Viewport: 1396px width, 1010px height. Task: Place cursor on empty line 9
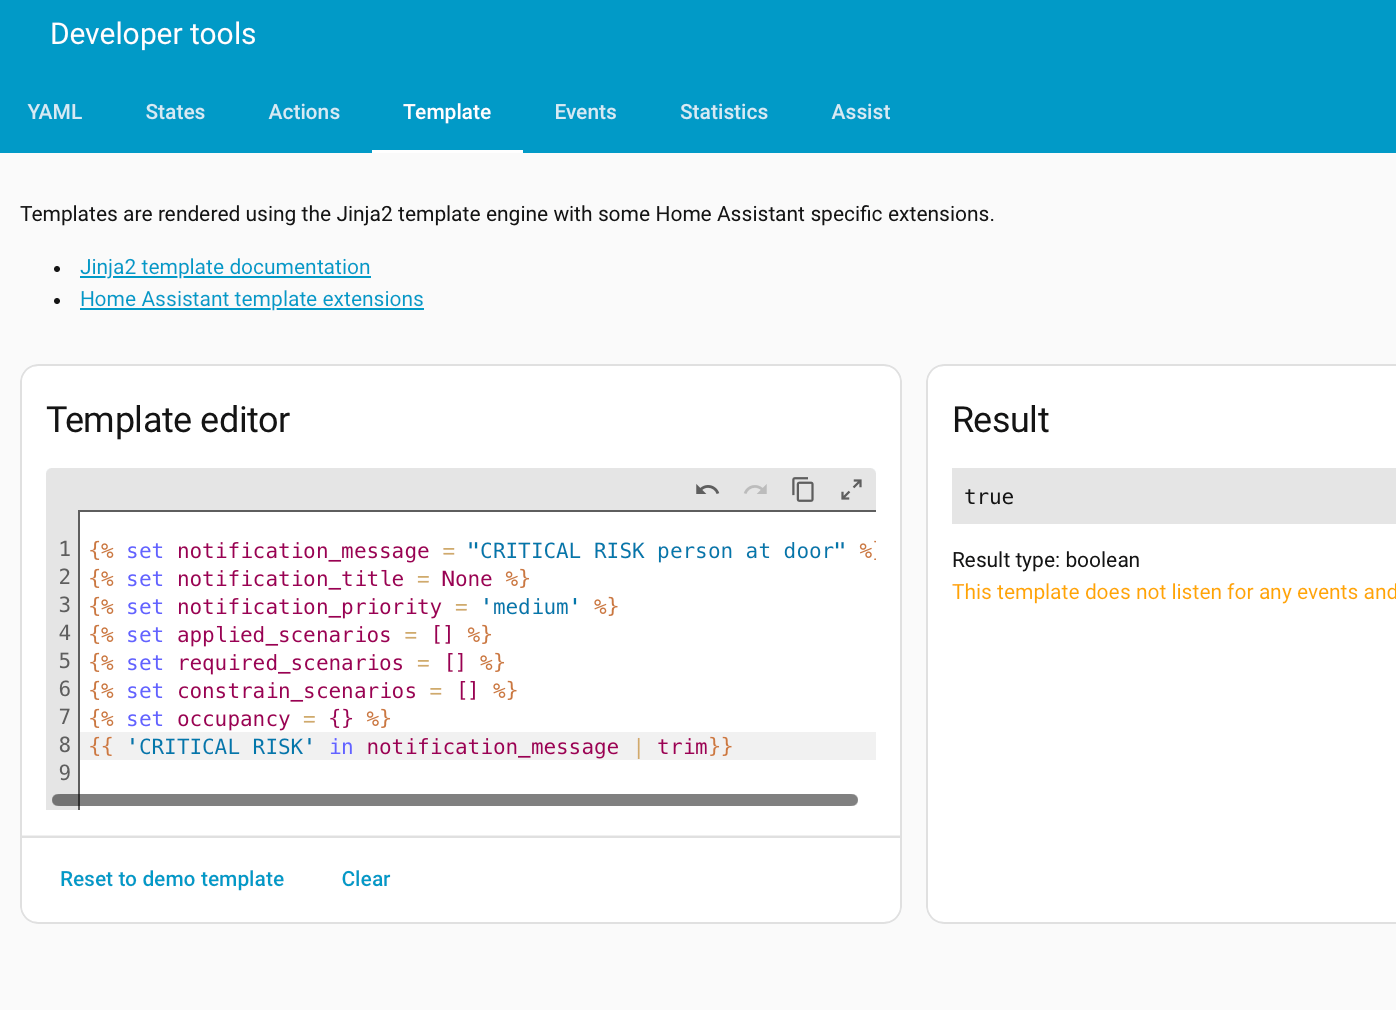[x=400, y=773]
